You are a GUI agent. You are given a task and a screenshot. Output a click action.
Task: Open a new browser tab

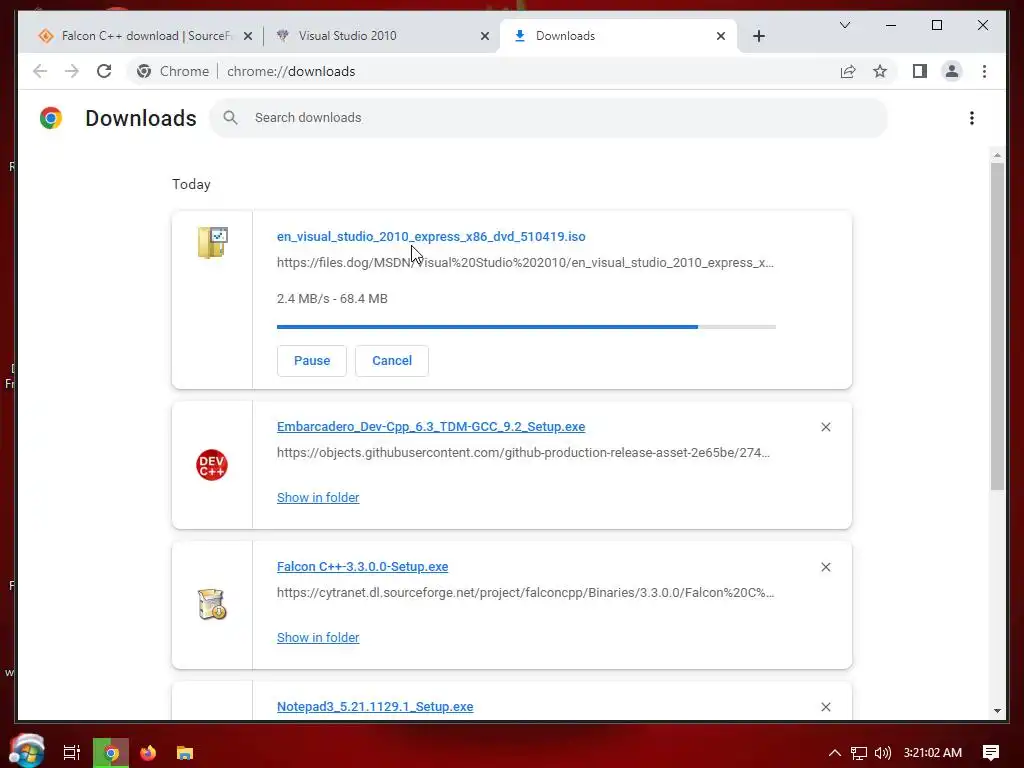point(758,36)
